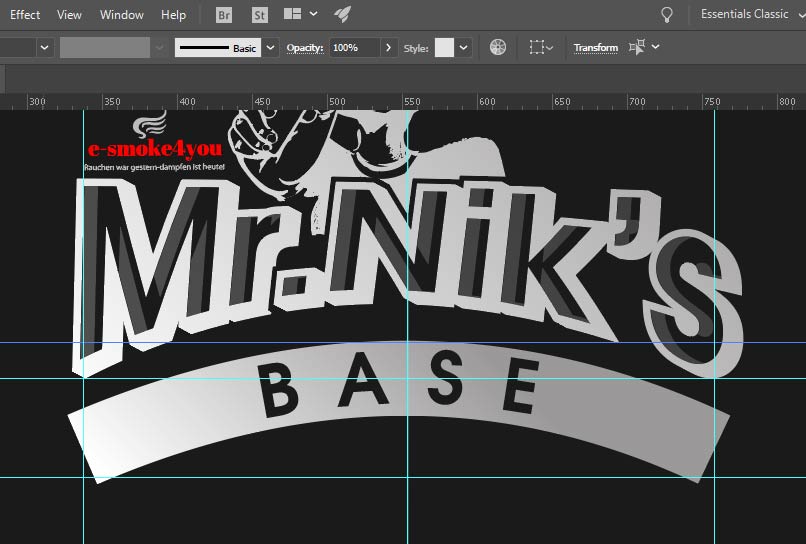Click the Arrange Documents icon
Viewport: 806px width, 544px height.
click(292, 14)
